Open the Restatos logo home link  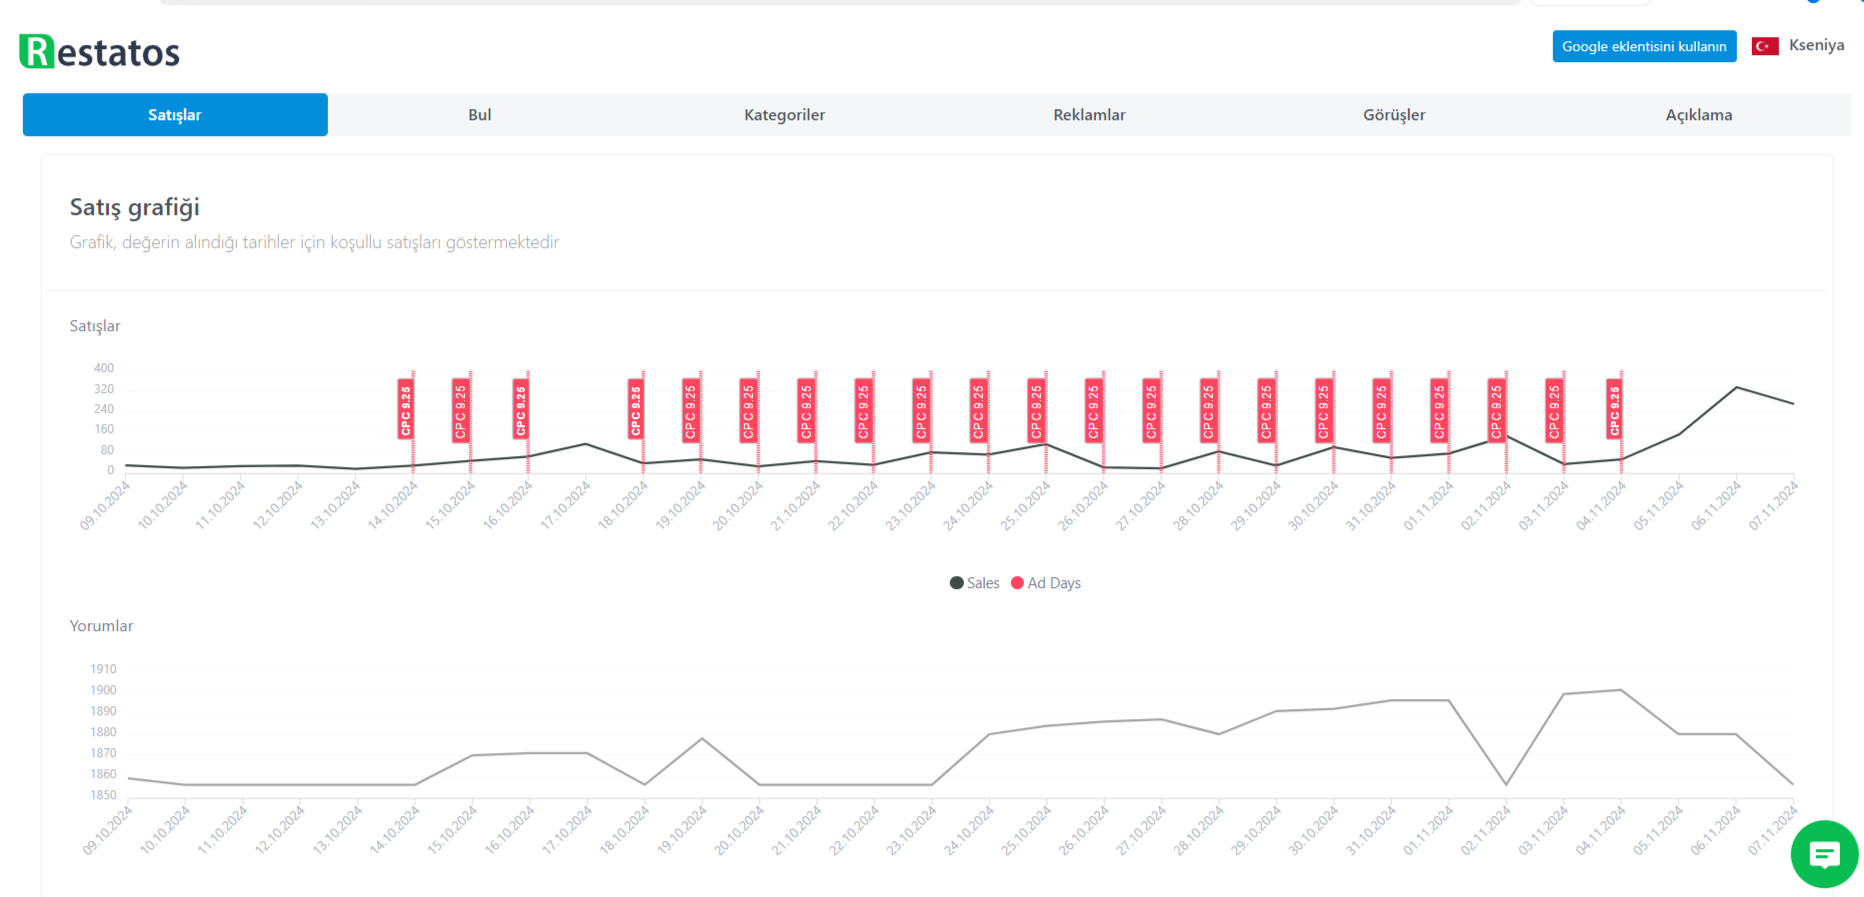[99, 52]
